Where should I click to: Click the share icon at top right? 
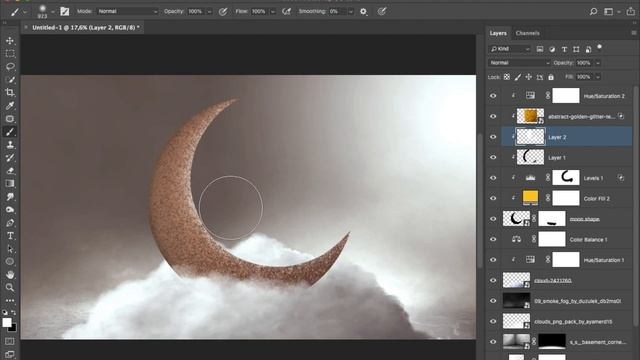coord(631,11)
